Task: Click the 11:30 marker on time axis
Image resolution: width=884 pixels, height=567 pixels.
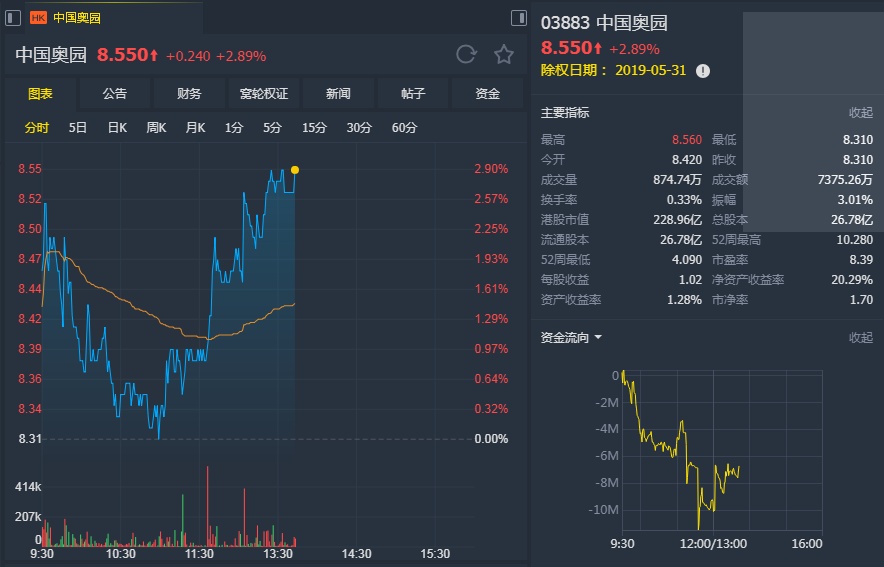Action: 199,553
